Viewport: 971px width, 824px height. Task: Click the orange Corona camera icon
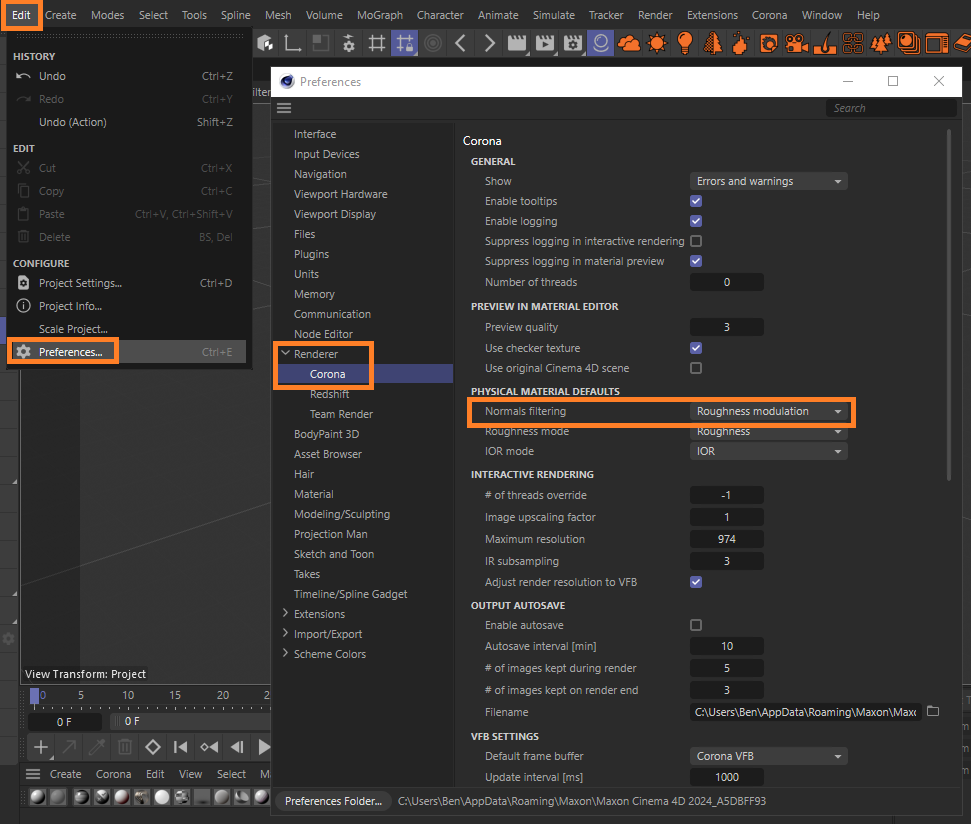pyautogui.click(x=796, y=43)
